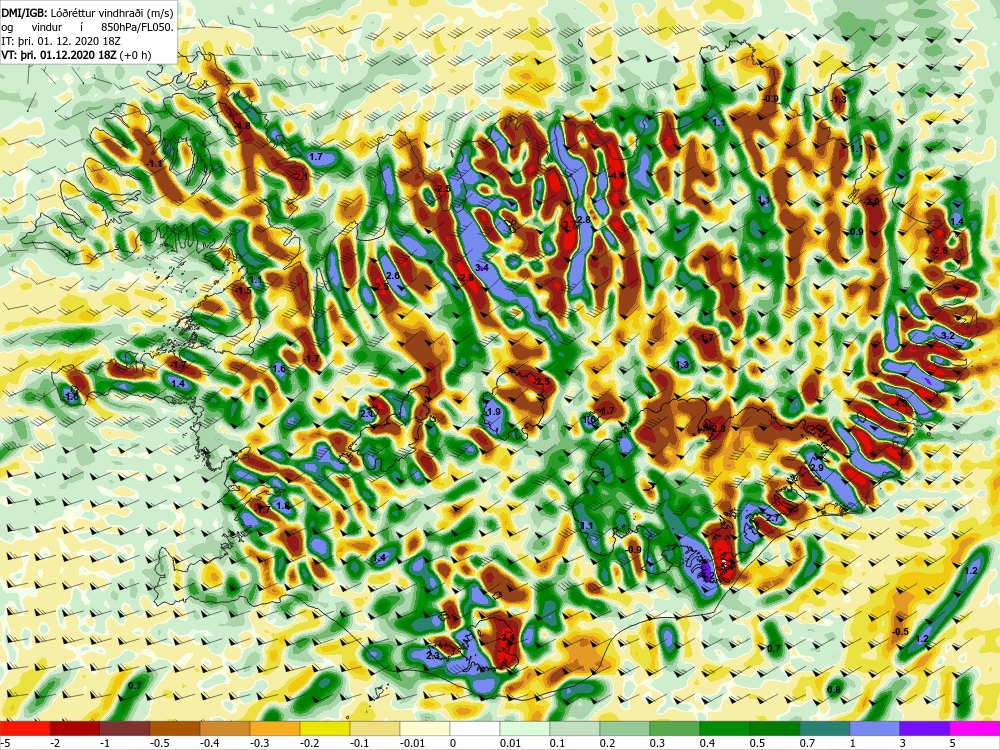The height and width of the screenshot is (750, 1000).
Task: Select the orange legend swatch labeled -0.3
Action: click(275, 728)
